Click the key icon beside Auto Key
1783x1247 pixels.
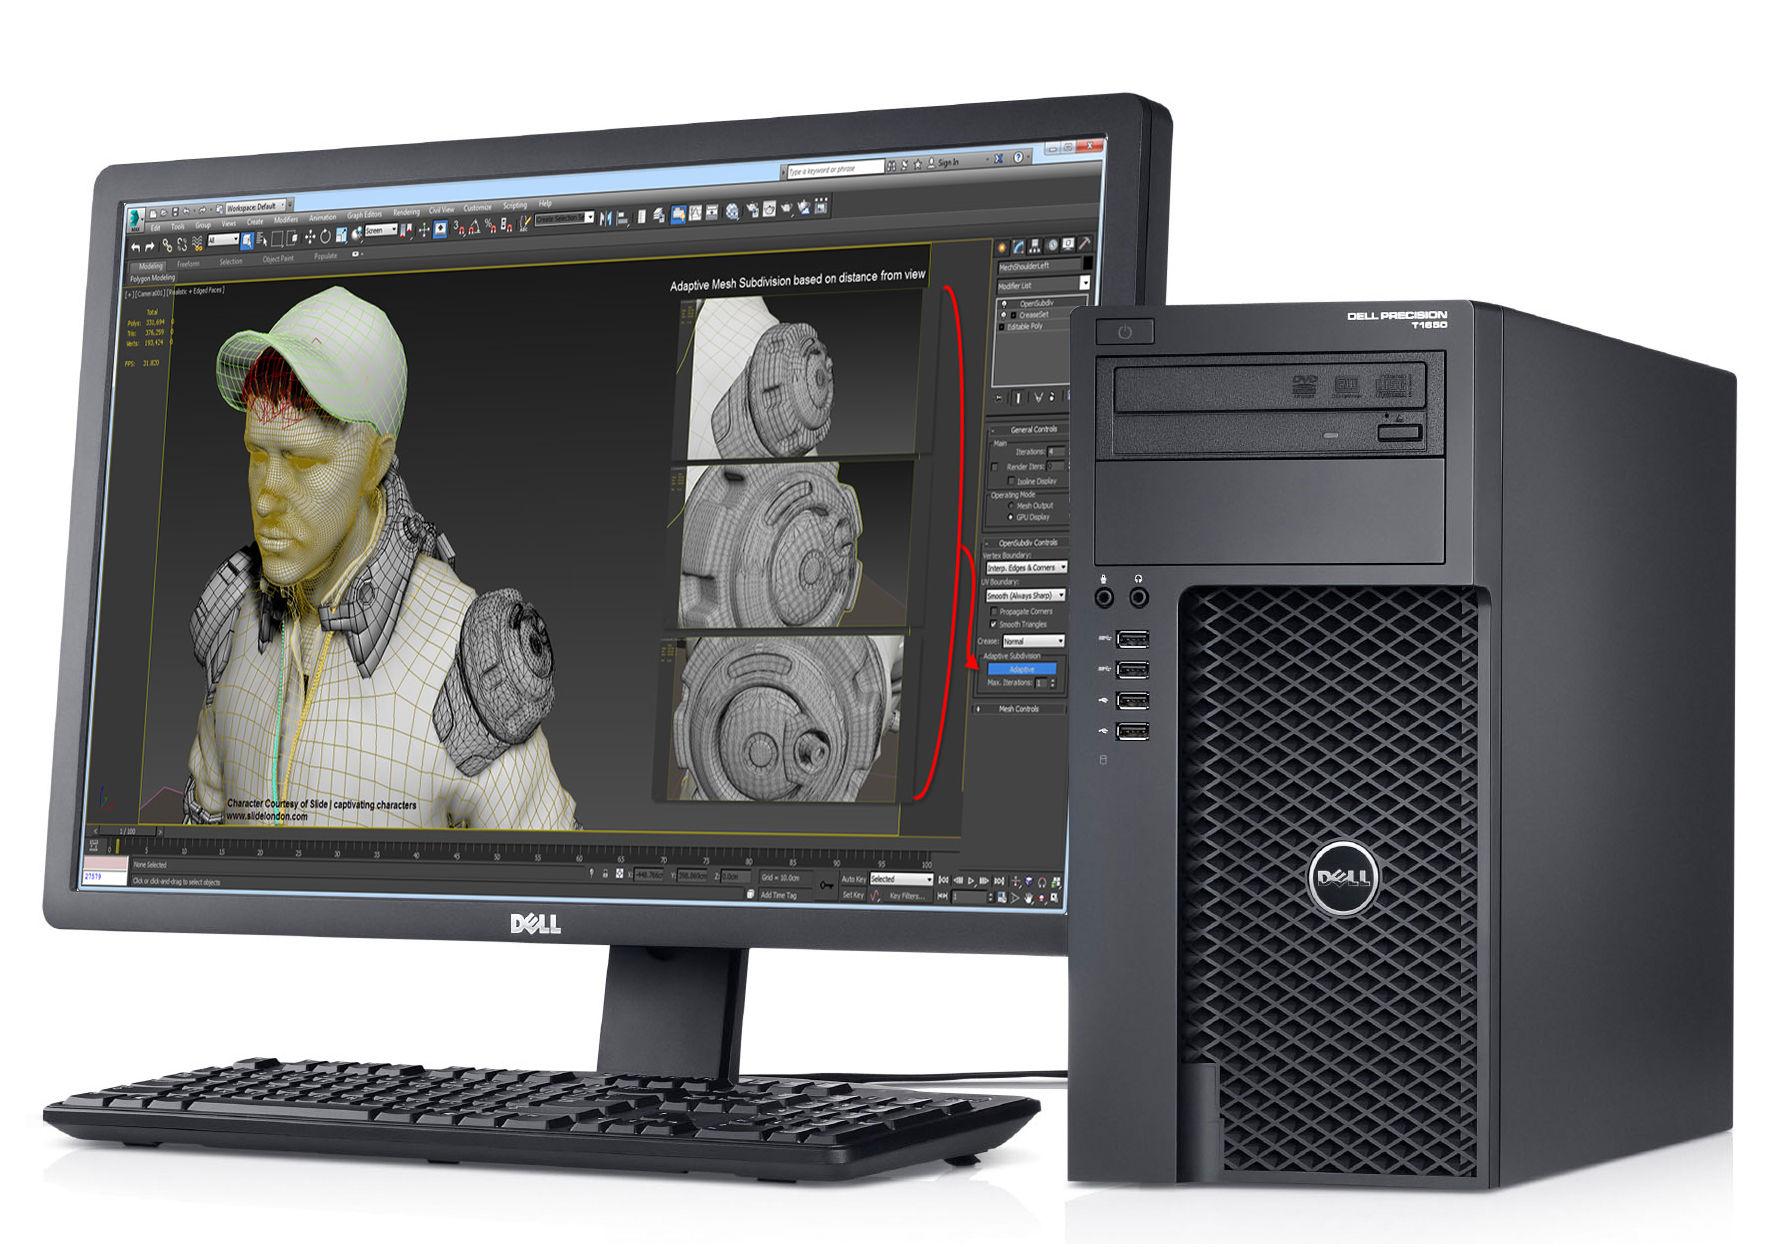click(826, 885)
